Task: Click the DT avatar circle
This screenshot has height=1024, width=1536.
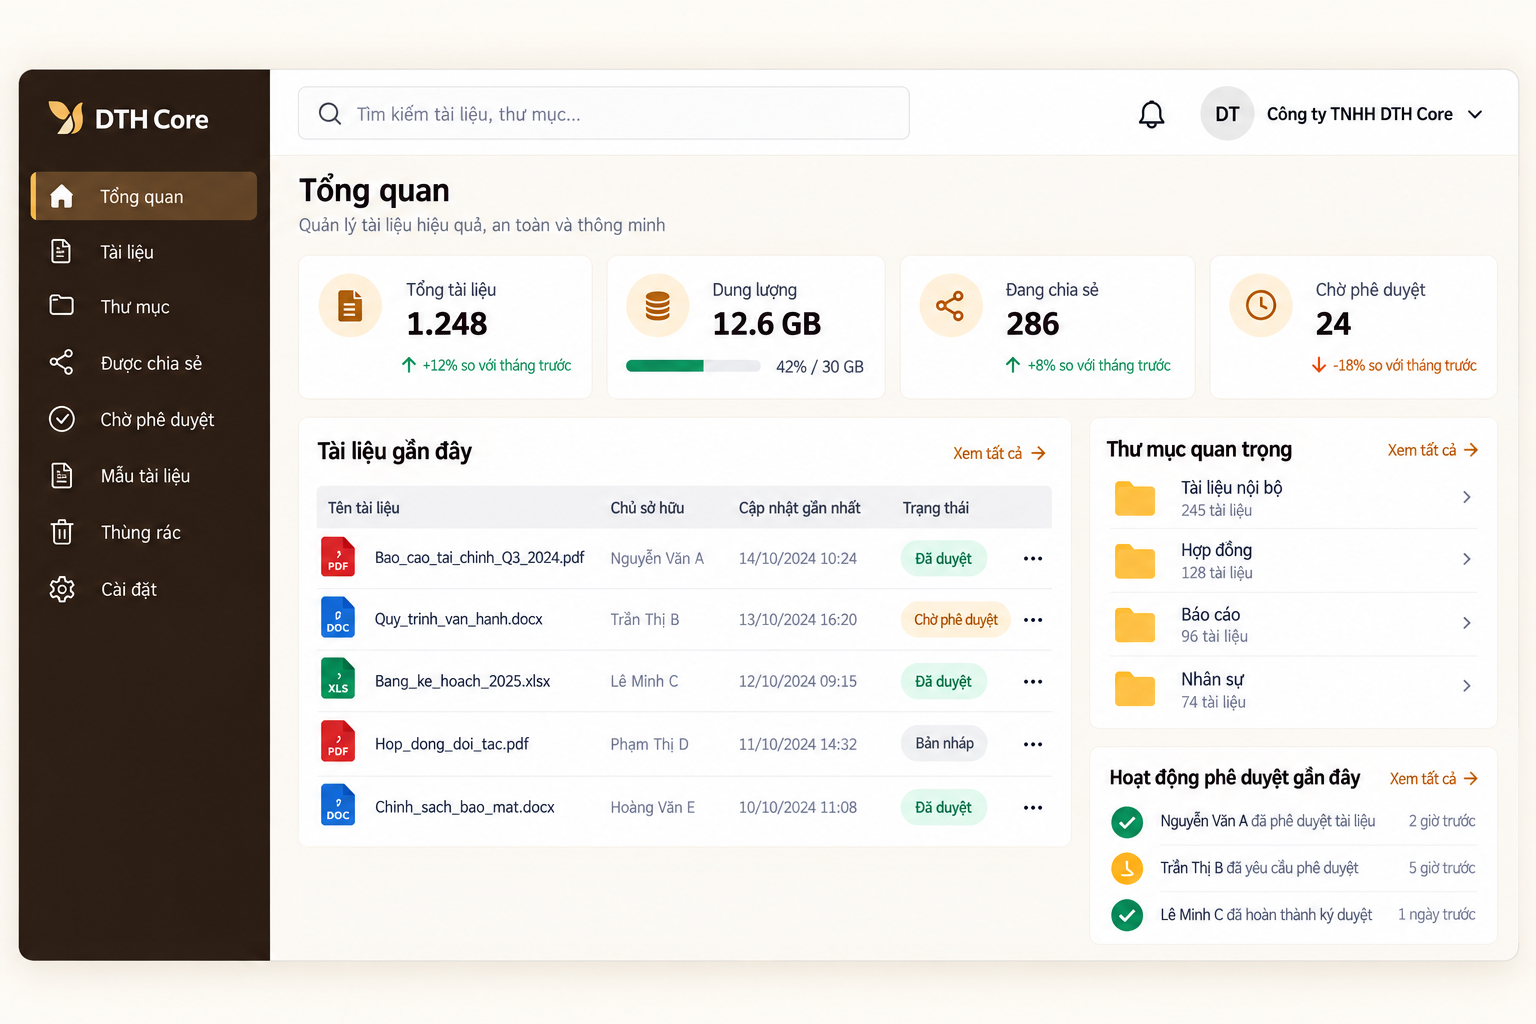Action: [1227, 114]
